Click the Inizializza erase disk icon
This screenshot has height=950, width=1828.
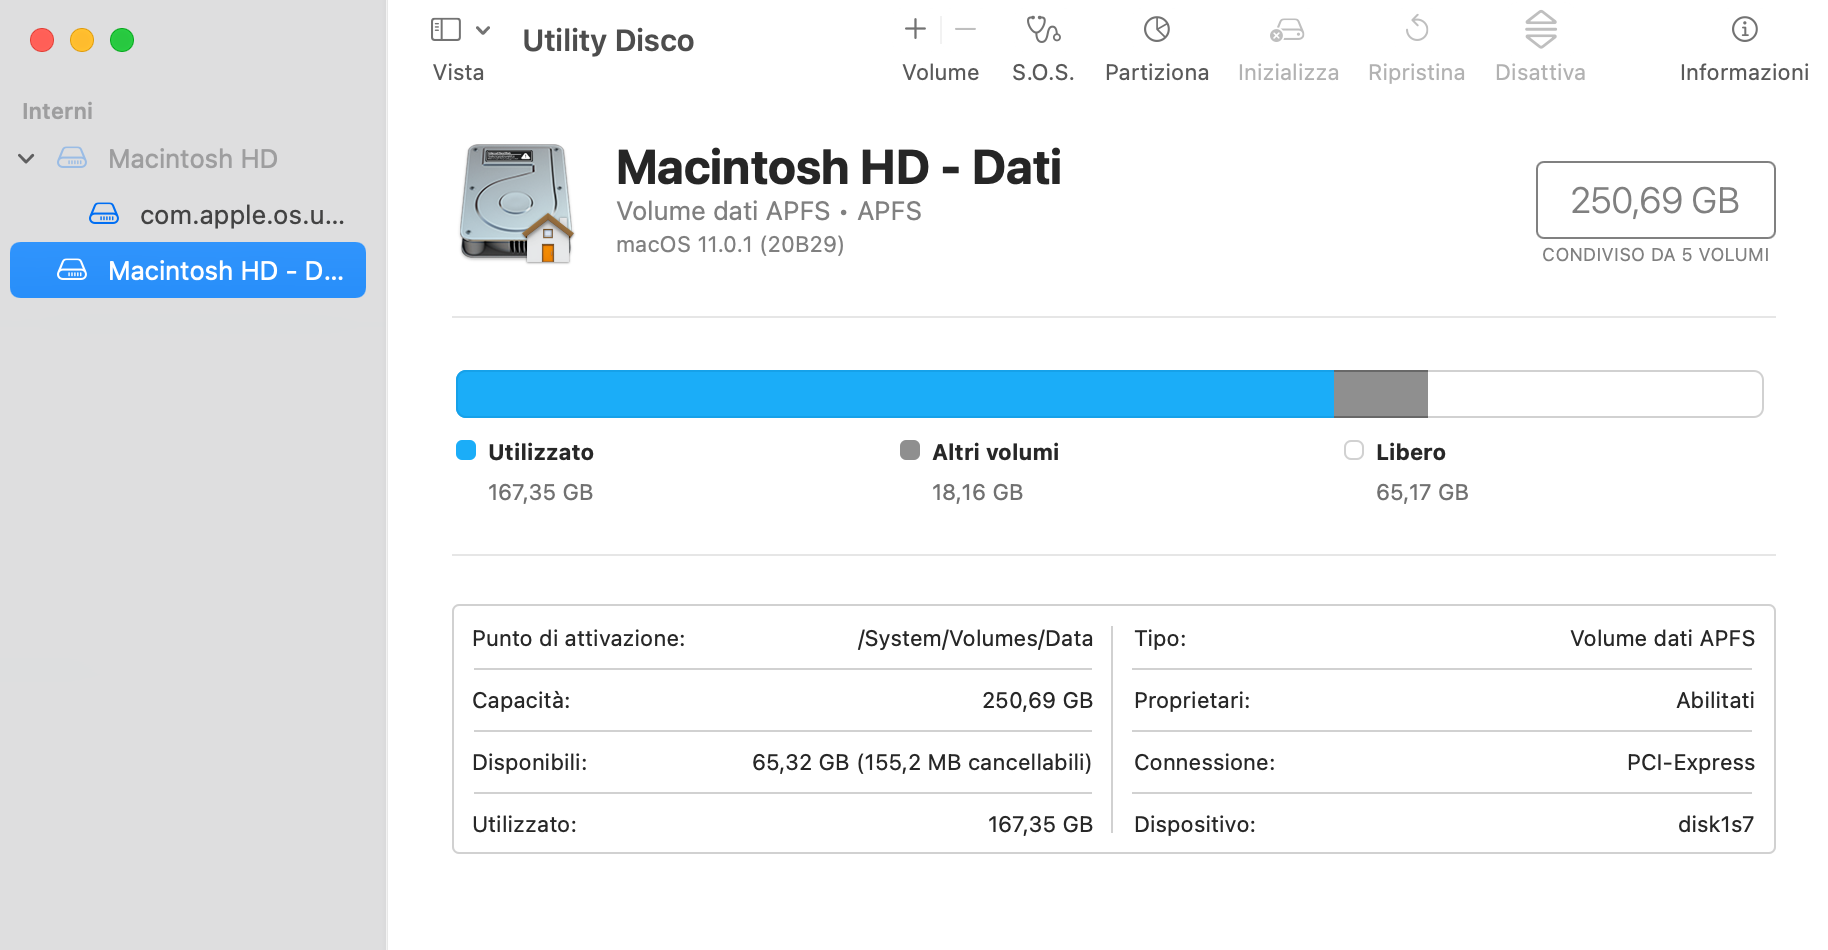point(1287,30)
